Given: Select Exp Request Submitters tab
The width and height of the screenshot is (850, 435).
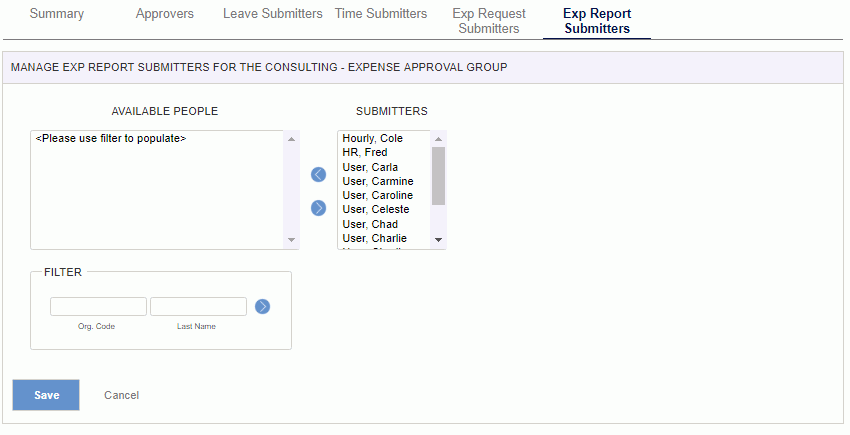Looking at the screenshot, I should tap(489, 21).
